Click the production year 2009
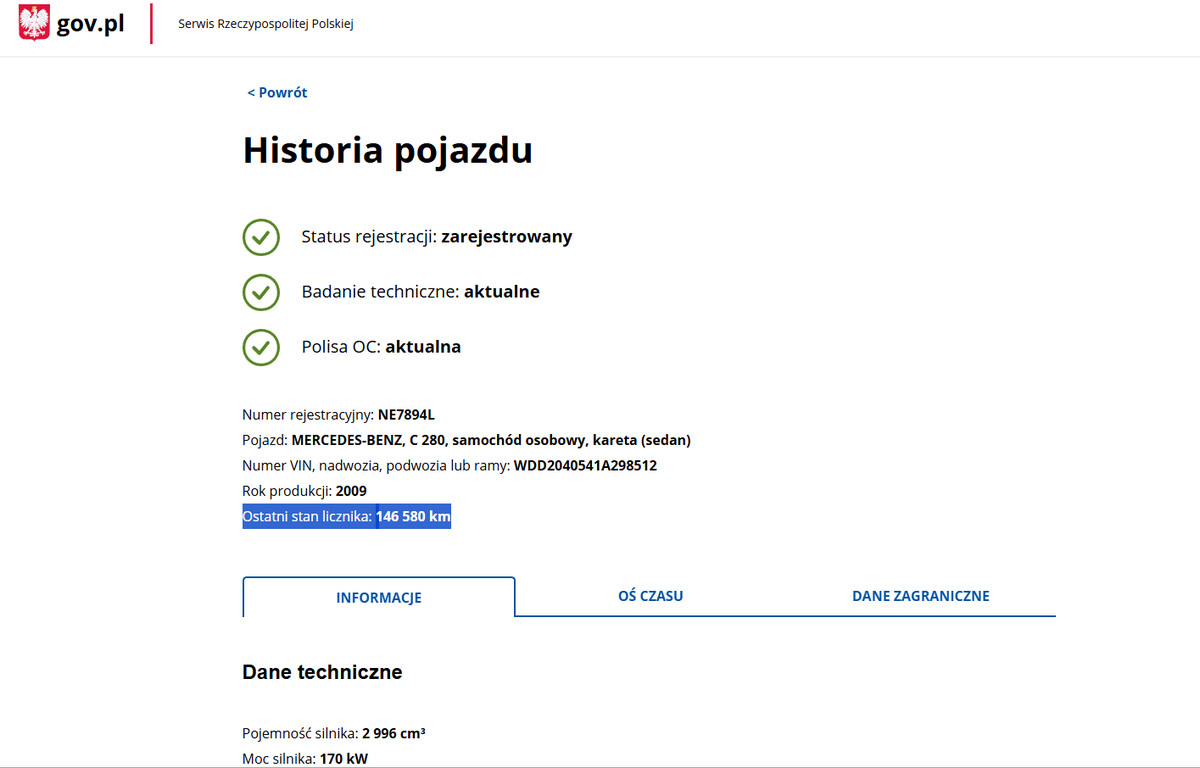 coord(351,491)
